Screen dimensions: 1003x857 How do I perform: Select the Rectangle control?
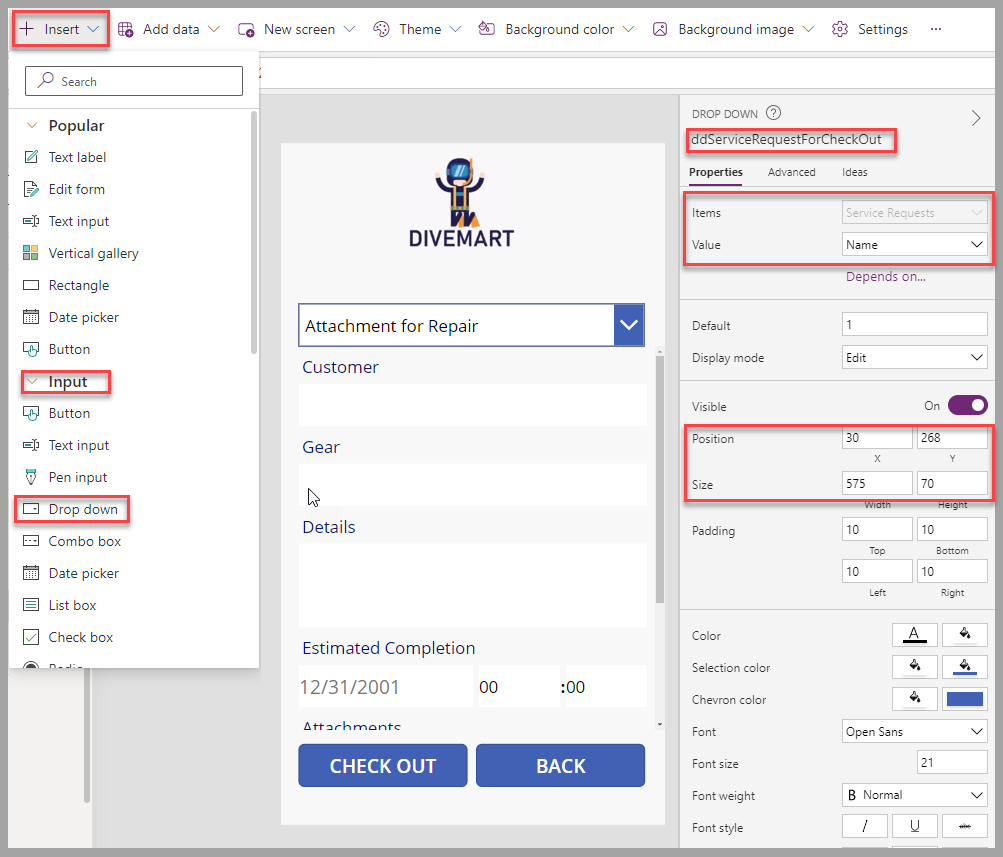pyautogui.click(x=79, y=285)
